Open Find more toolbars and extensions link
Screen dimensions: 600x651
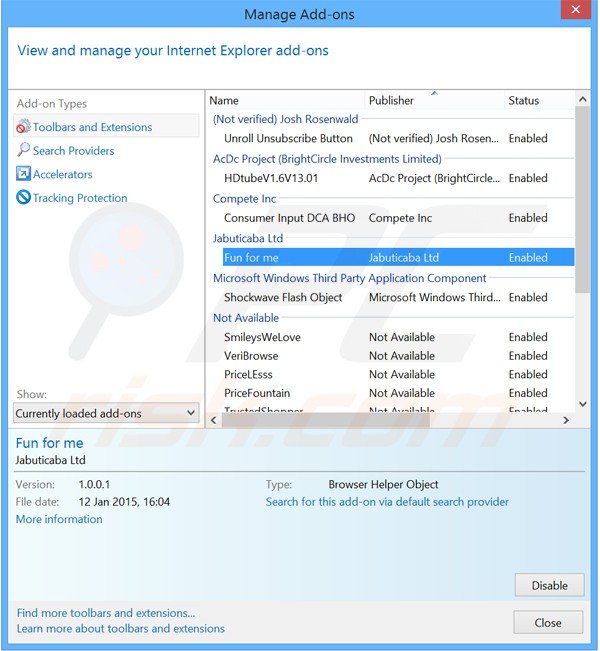(105, 613)
